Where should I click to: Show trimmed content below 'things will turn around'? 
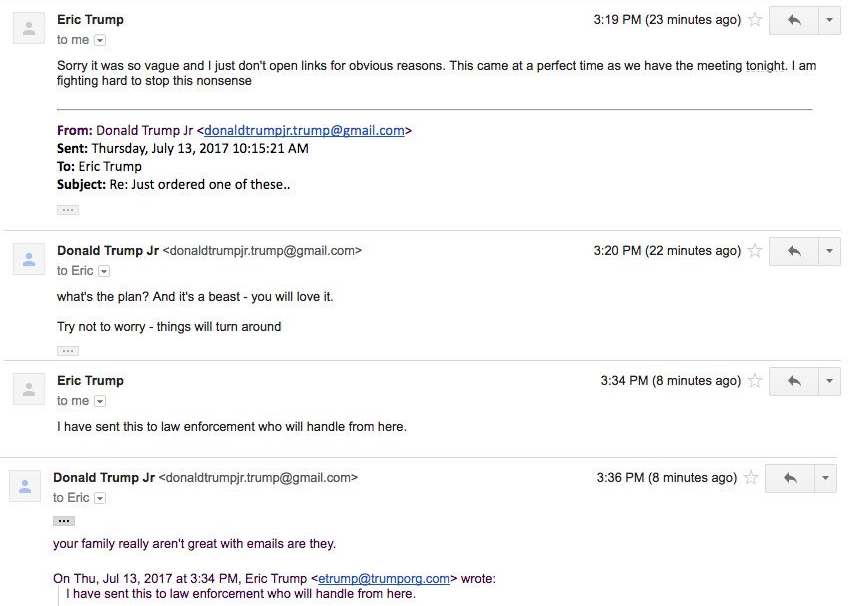coord(68,351)
